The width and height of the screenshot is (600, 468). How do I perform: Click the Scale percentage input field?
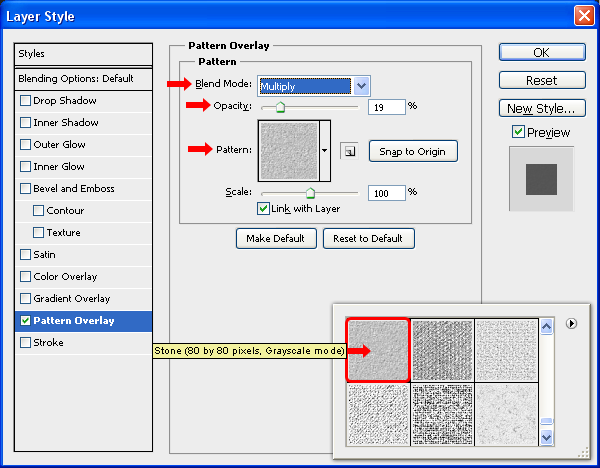(385, 192)
